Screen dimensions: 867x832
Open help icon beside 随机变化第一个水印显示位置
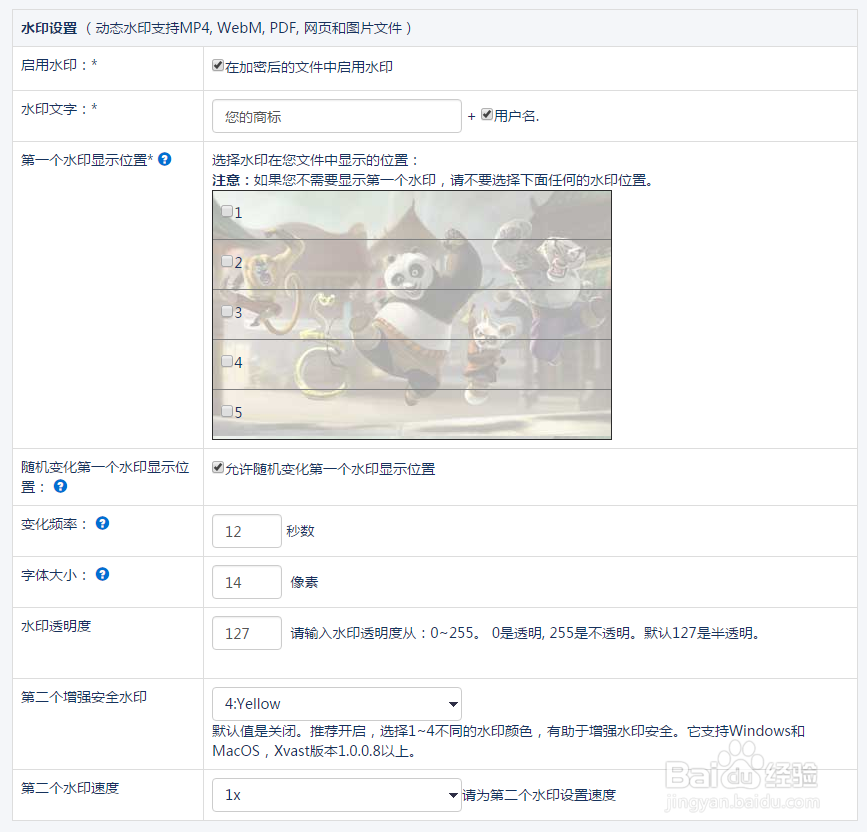click(60, 486)
